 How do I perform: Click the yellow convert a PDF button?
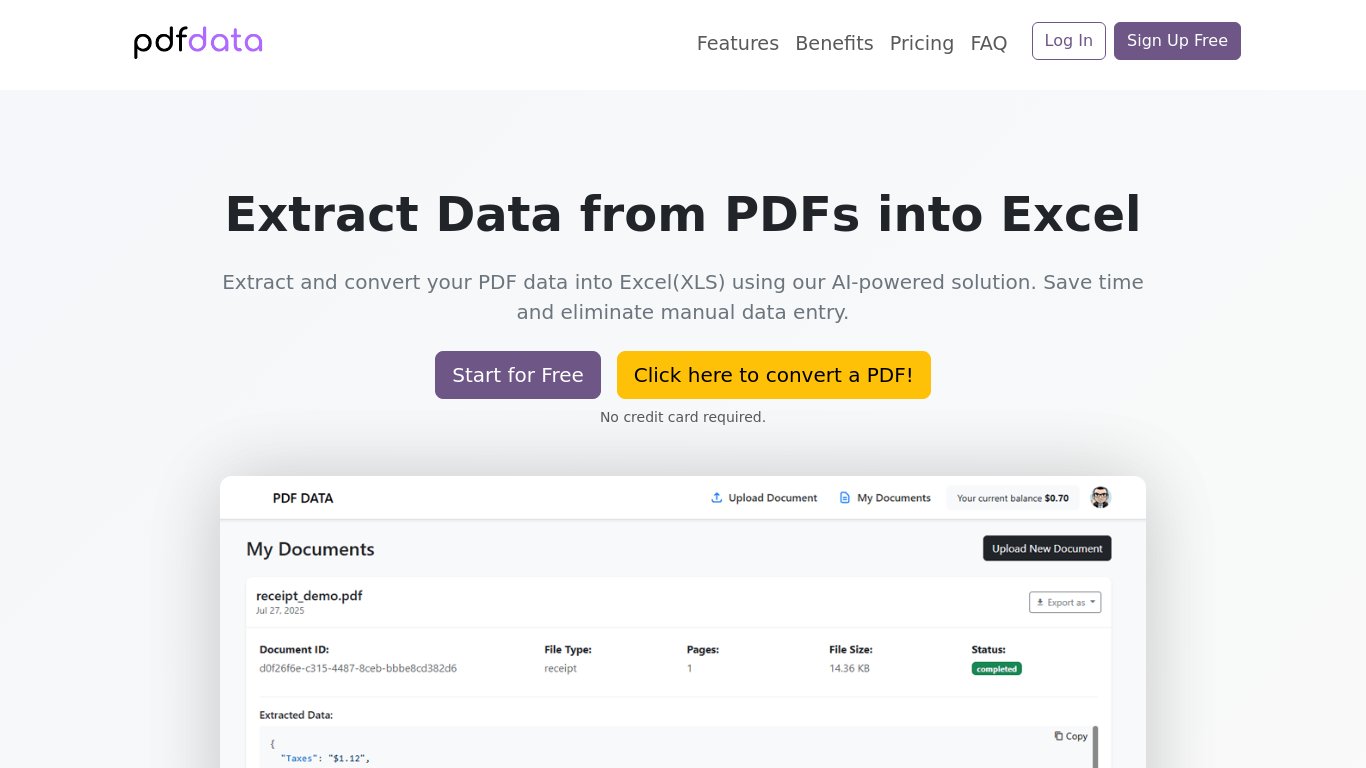[773, 375]
